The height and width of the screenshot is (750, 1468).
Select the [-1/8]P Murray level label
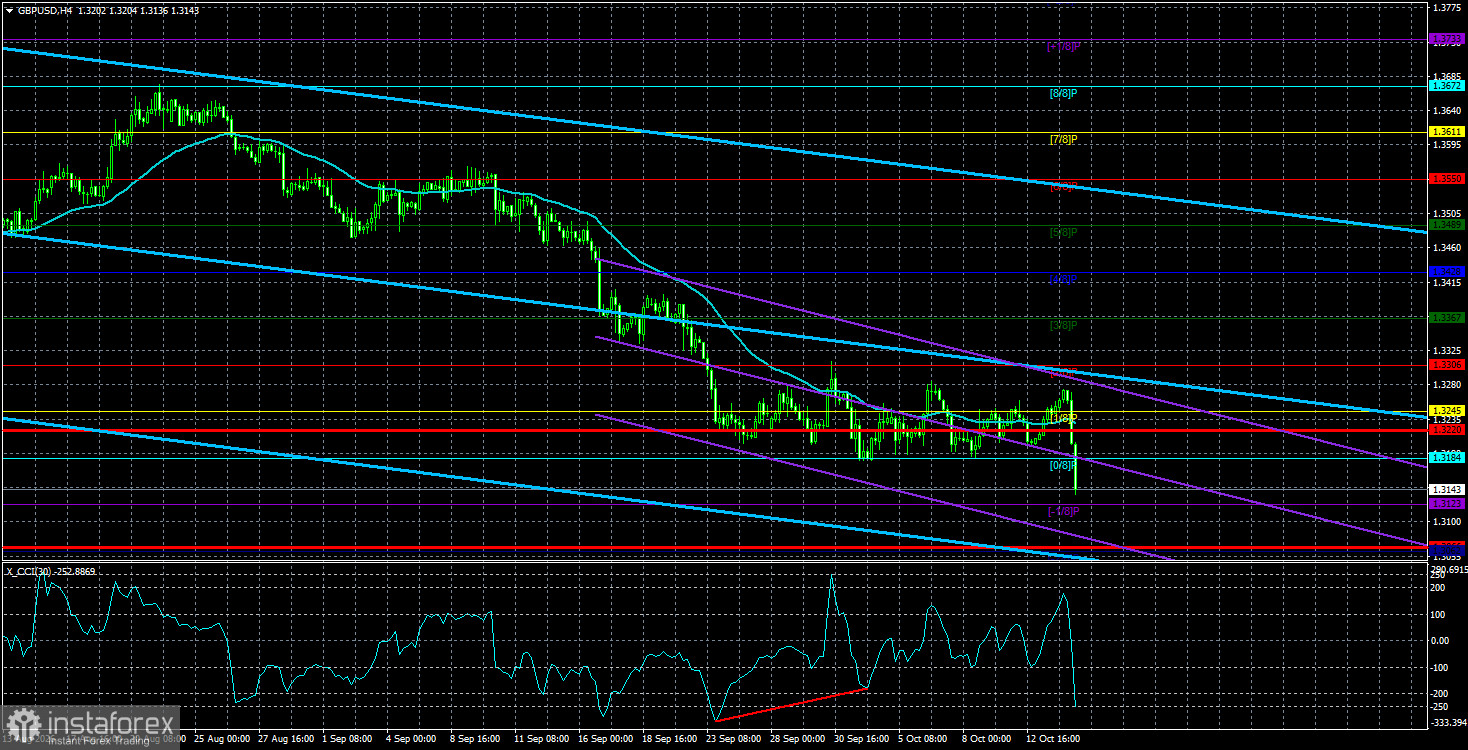pyautogui.click(x=1063, y=511)
